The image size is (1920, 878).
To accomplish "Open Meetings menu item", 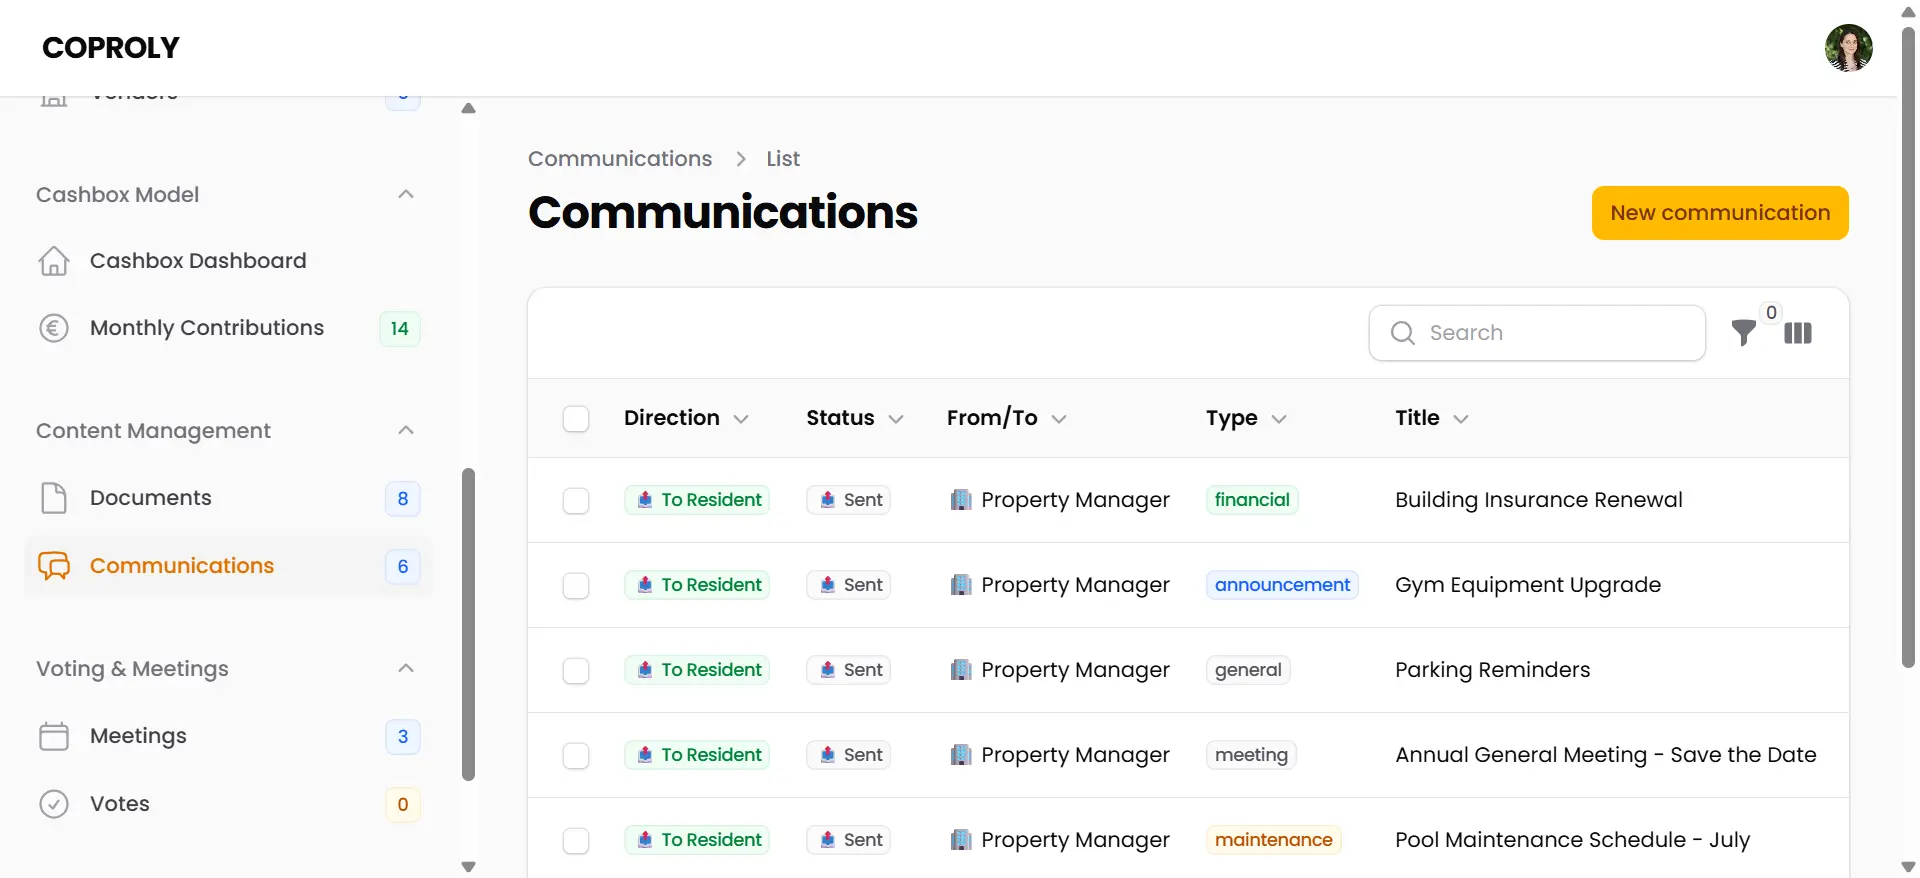I will click(x=229, y=736).
